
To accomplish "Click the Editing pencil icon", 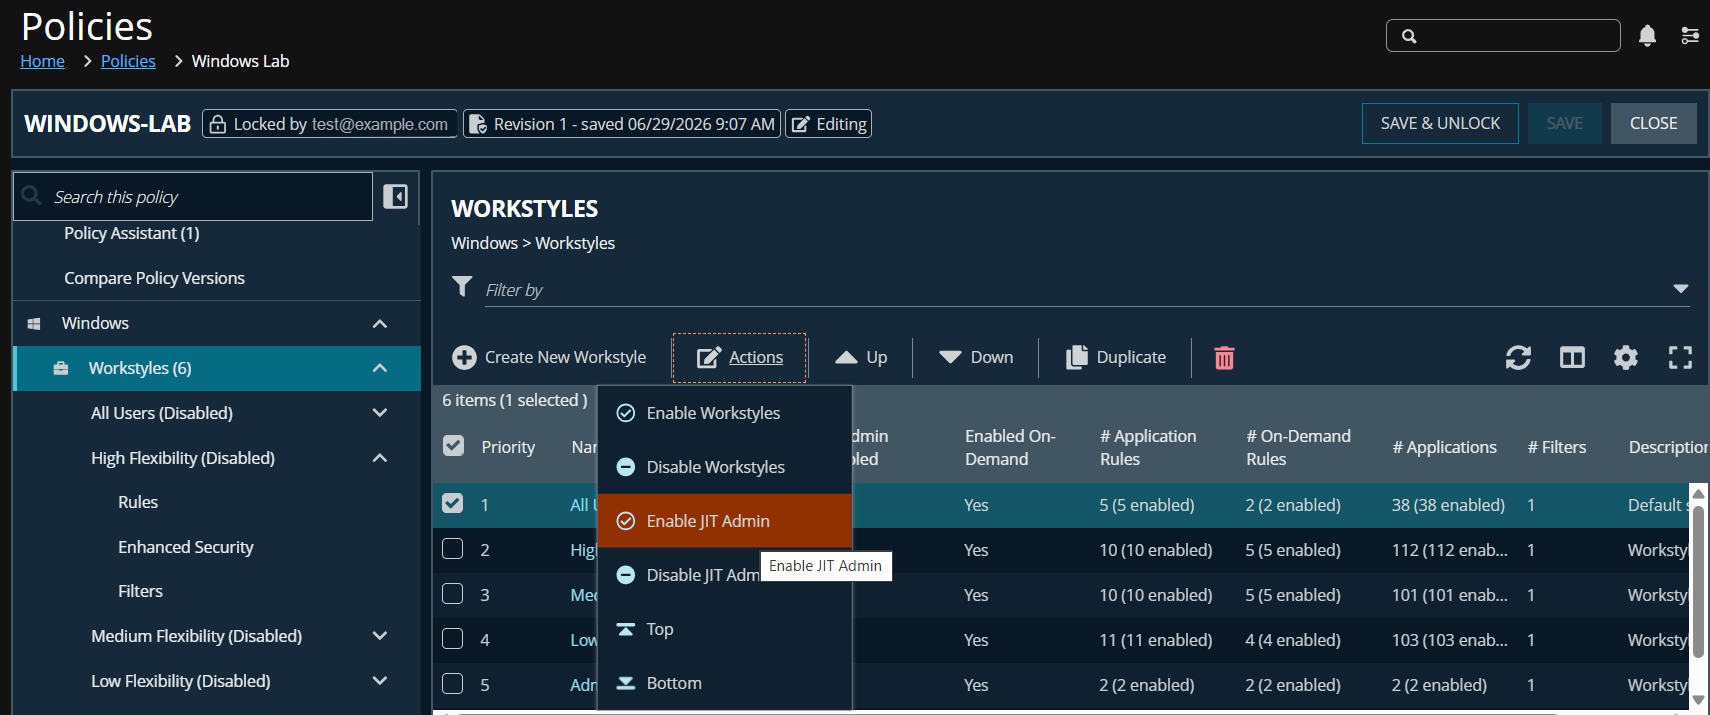I will (x=801, y=124).
